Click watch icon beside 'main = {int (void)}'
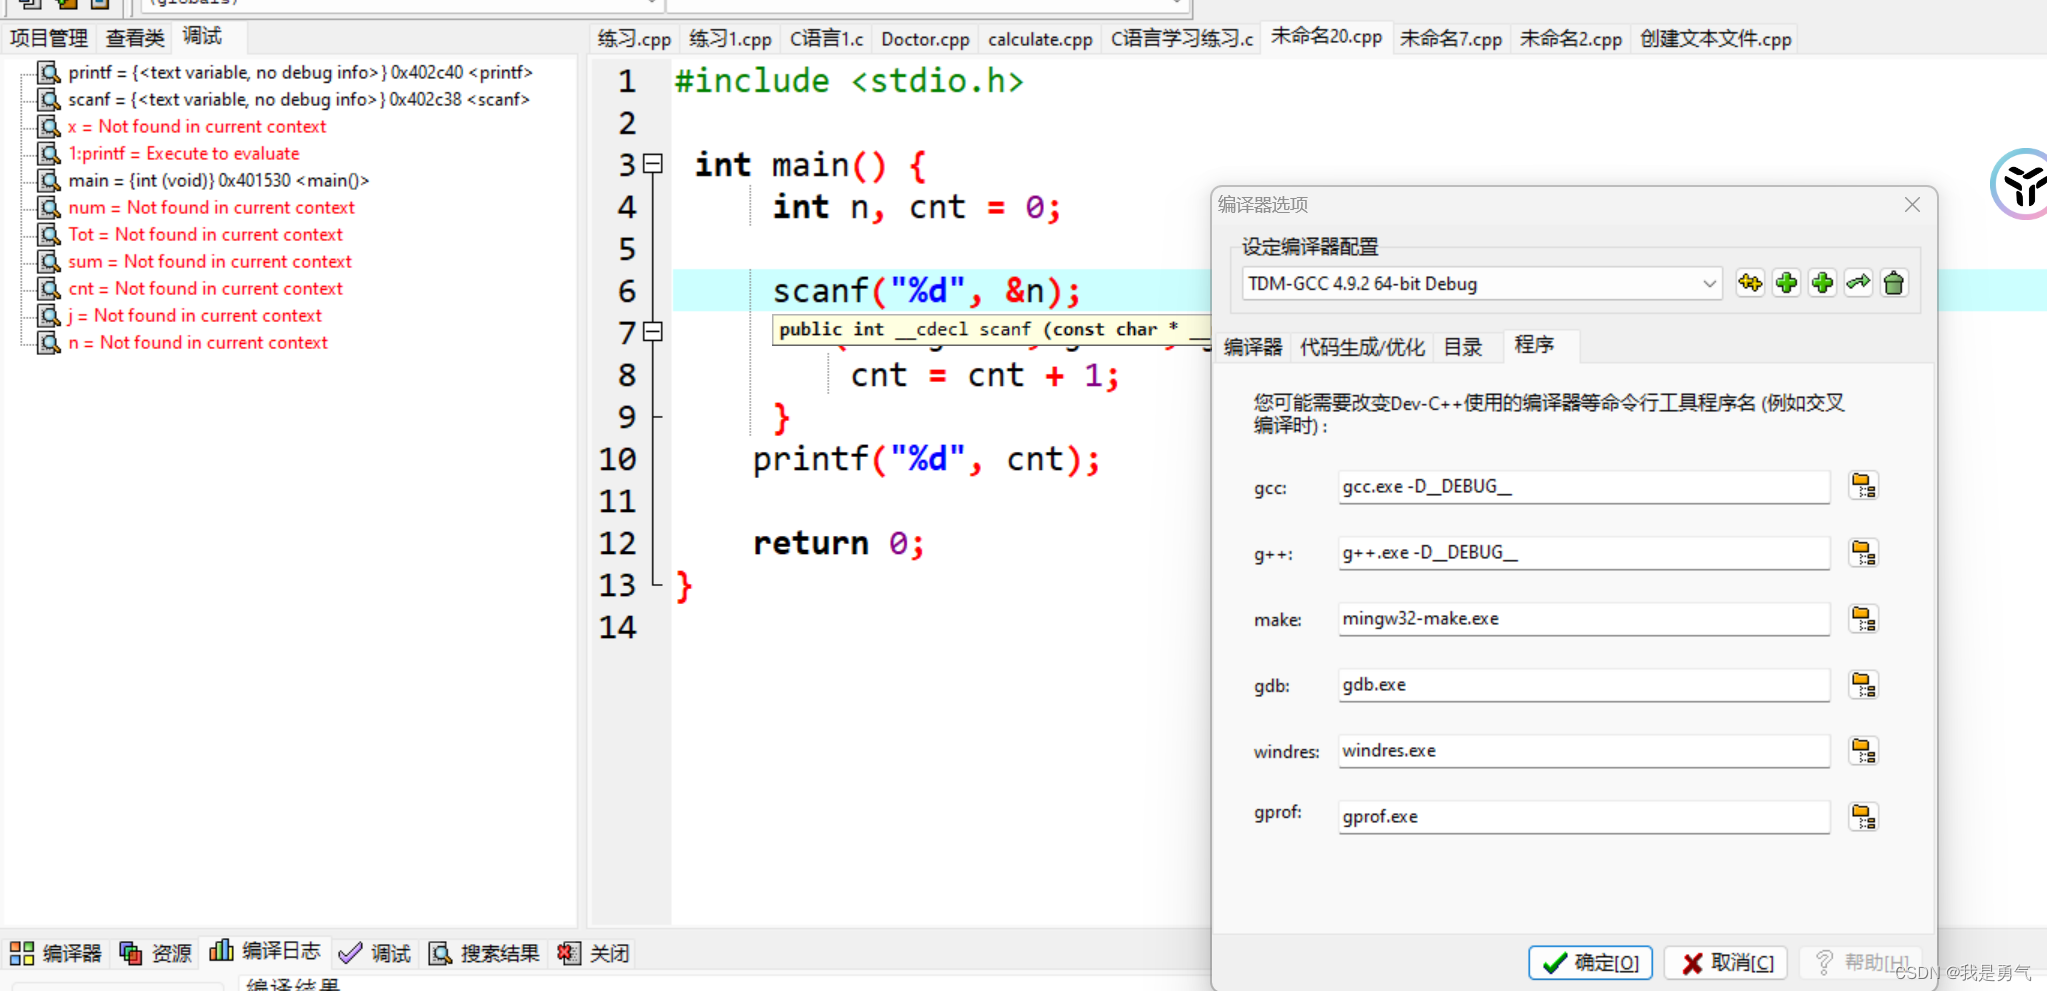This screenshot has height=991, width=2047. point(49,180)
